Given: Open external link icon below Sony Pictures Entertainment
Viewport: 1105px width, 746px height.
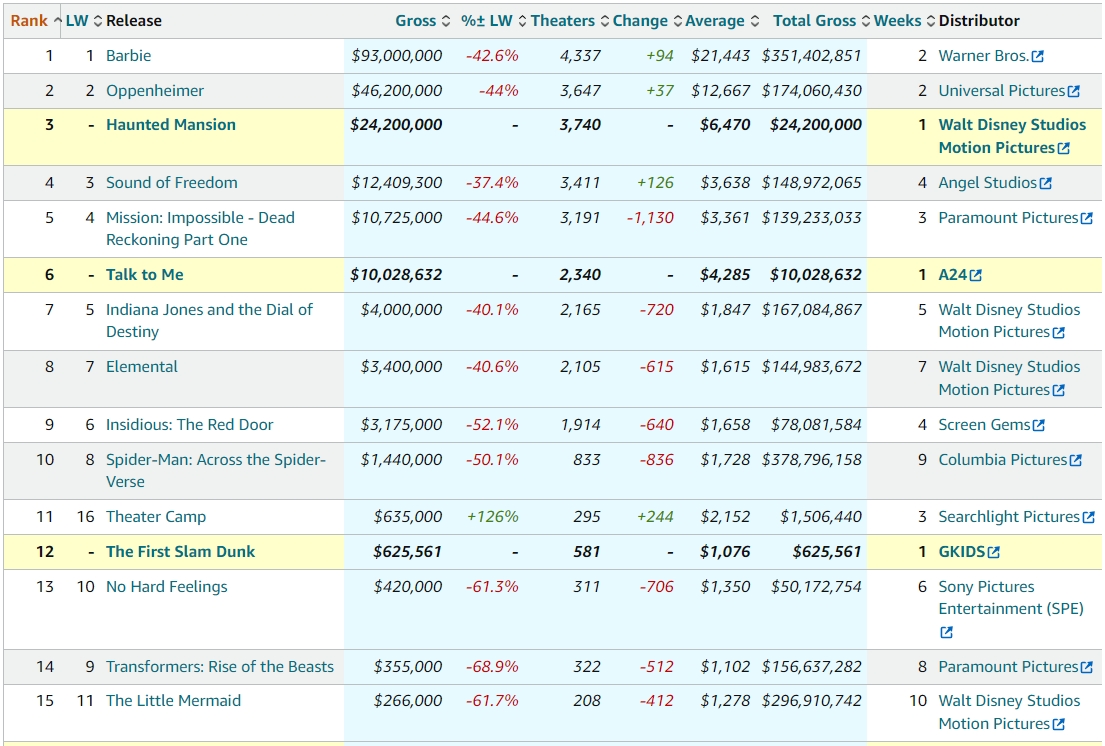Looking at the screenshot, I should (x=946, y=633).
